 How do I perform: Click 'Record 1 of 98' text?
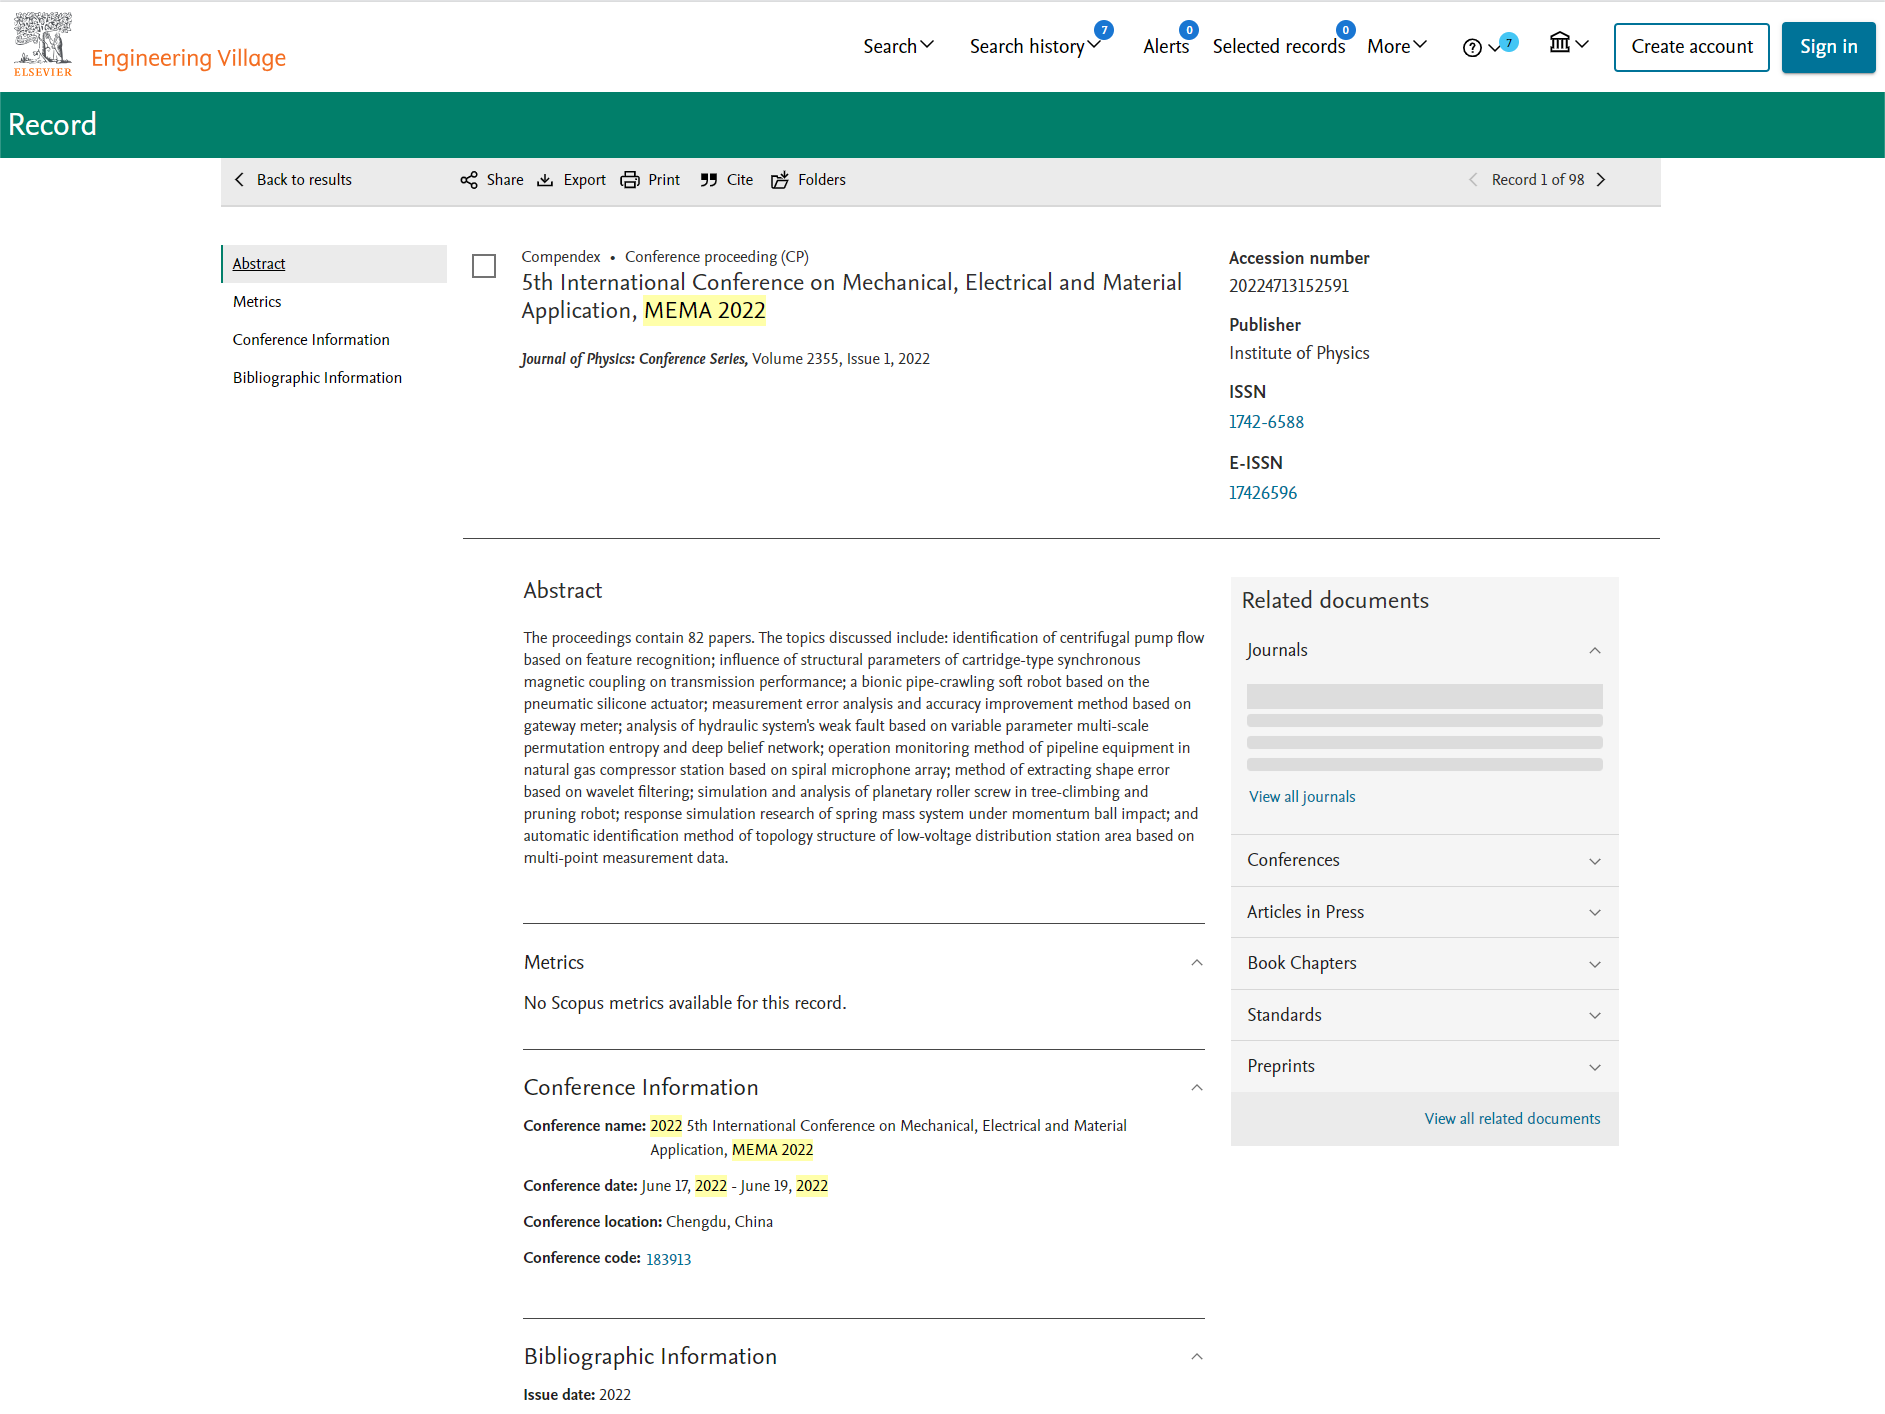click(1538, 180)
